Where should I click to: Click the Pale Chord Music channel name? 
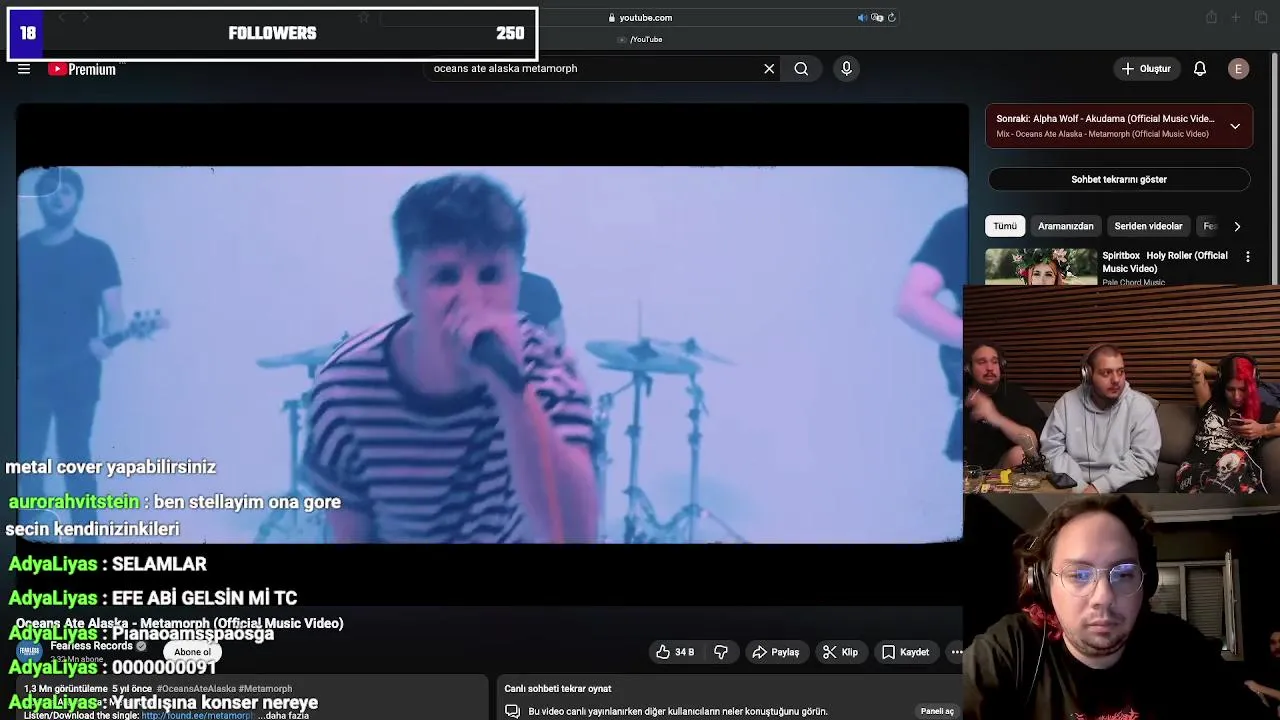(1133, 282)
